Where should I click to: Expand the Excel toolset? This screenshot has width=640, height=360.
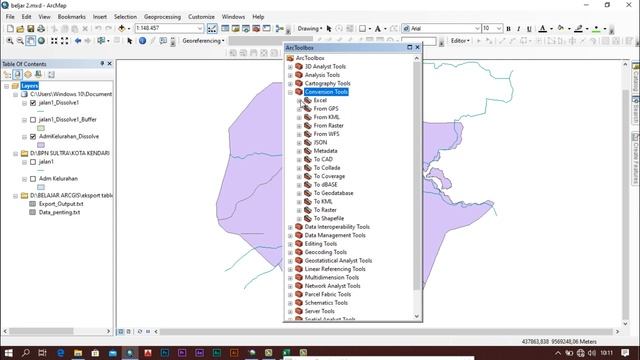pyautogui.click(x=299, y=100)
